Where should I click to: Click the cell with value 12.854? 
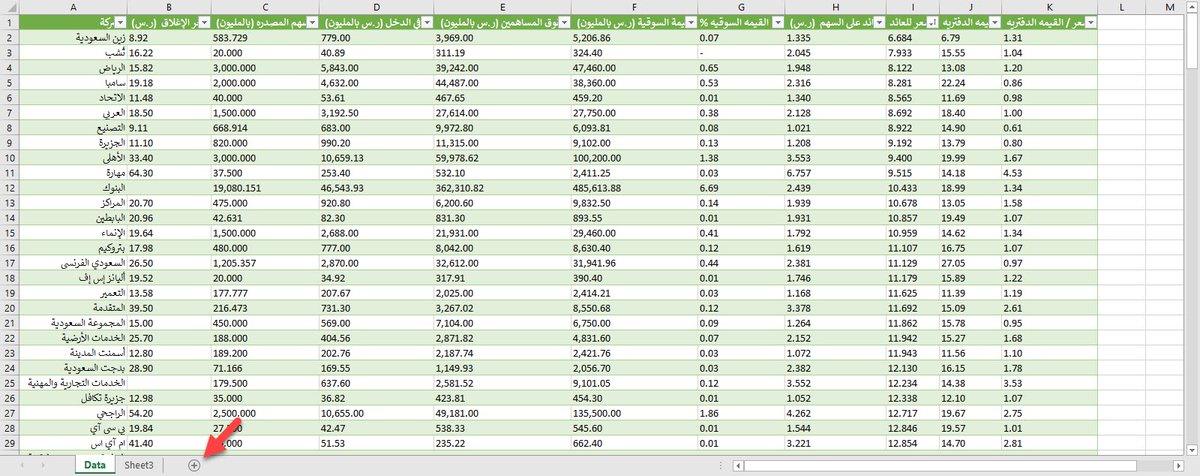[912, 441]
